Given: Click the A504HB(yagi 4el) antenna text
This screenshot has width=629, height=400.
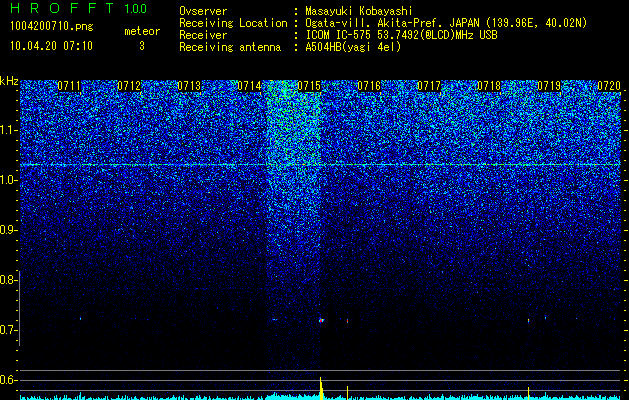Looking at the screenshot, I should [353, 47].
